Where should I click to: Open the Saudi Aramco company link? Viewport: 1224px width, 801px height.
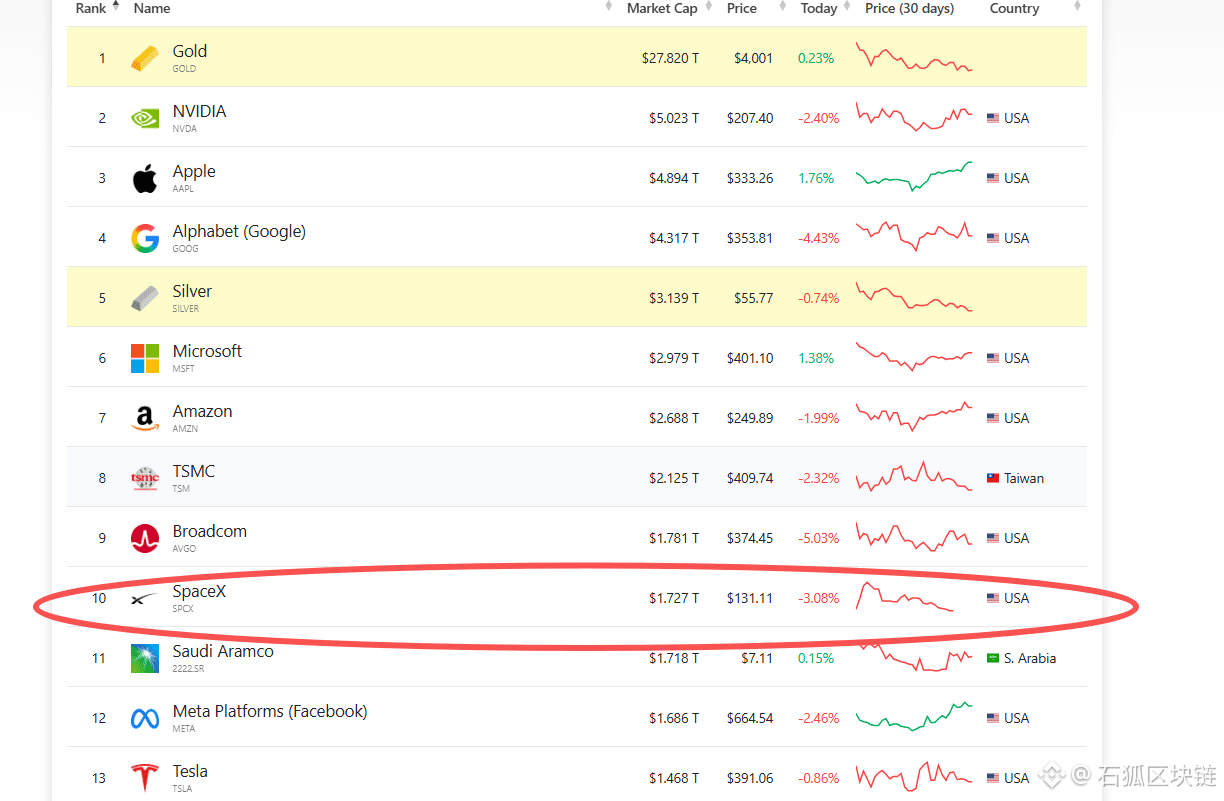click(223, 651)
